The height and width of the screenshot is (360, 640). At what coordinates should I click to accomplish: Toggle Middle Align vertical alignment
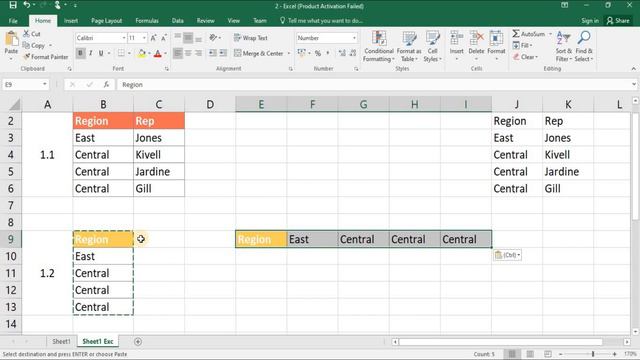188,38
